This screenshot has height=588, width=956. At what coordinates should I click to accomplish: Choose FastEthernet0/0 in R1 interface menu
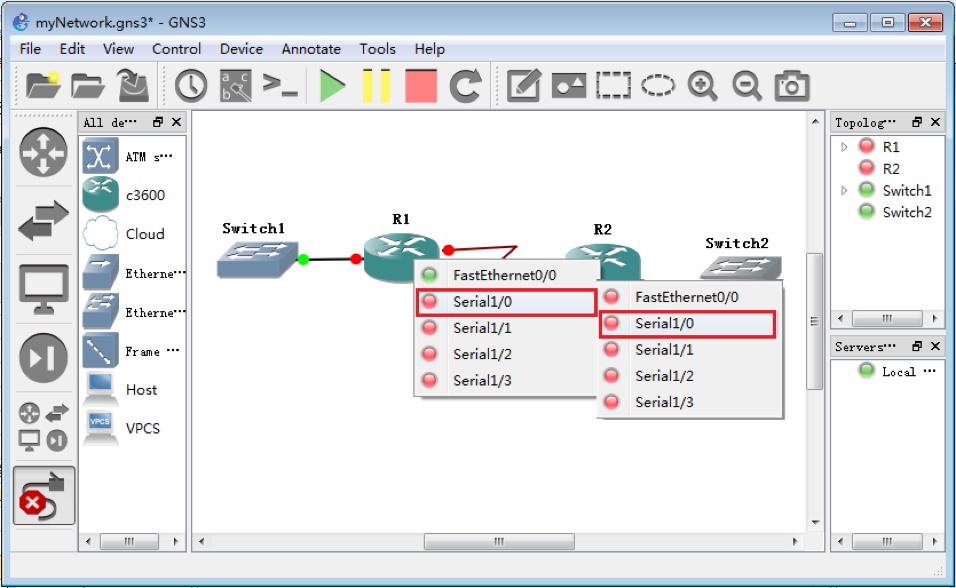coord(505,275)
